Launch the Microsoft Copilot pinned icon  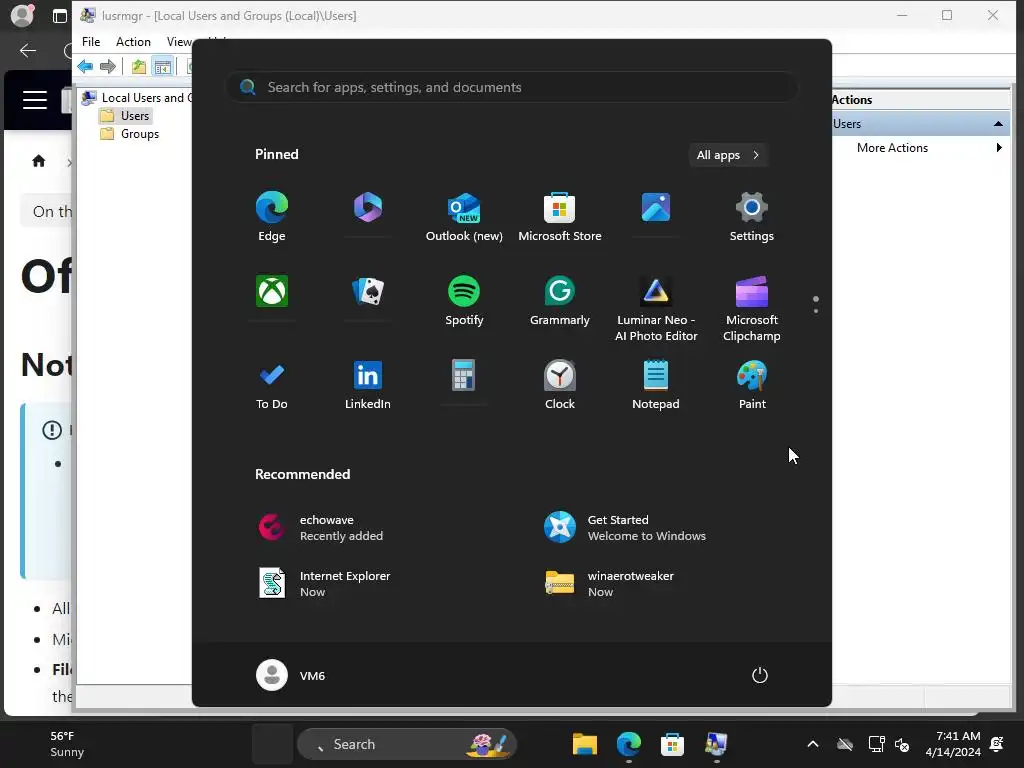[368, 208]
